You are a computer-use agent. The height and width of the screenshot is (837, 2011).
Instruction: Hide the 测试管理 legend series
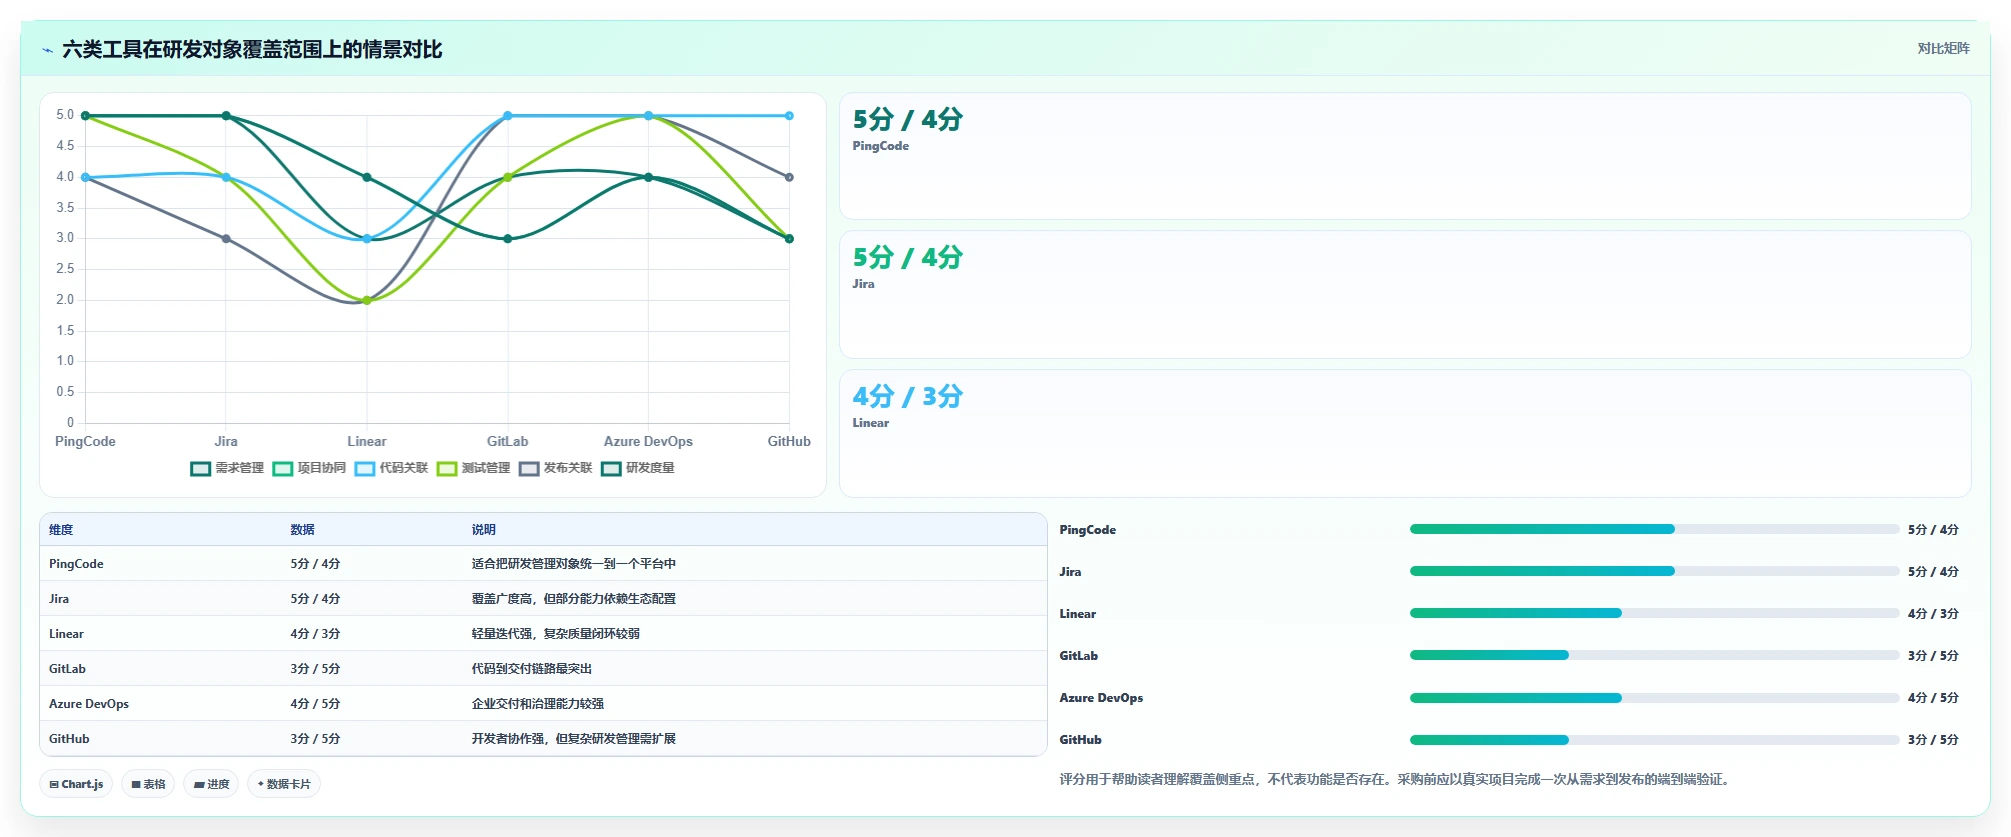click(473, 468)
